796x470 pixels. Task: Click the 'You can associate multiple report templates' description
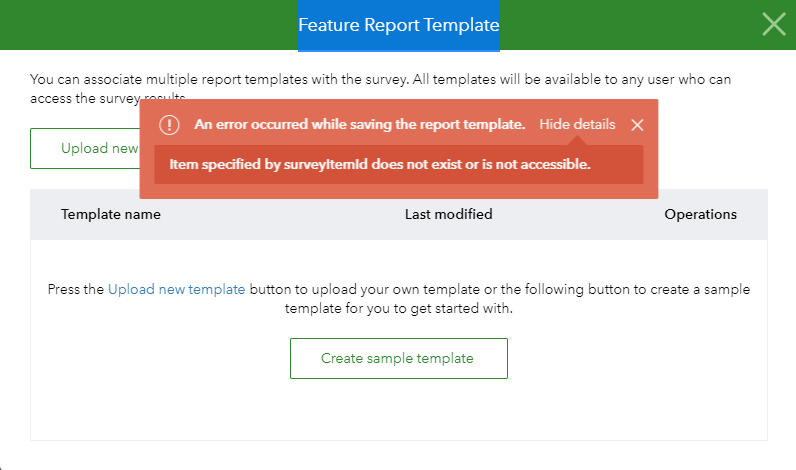click(380, 79)
